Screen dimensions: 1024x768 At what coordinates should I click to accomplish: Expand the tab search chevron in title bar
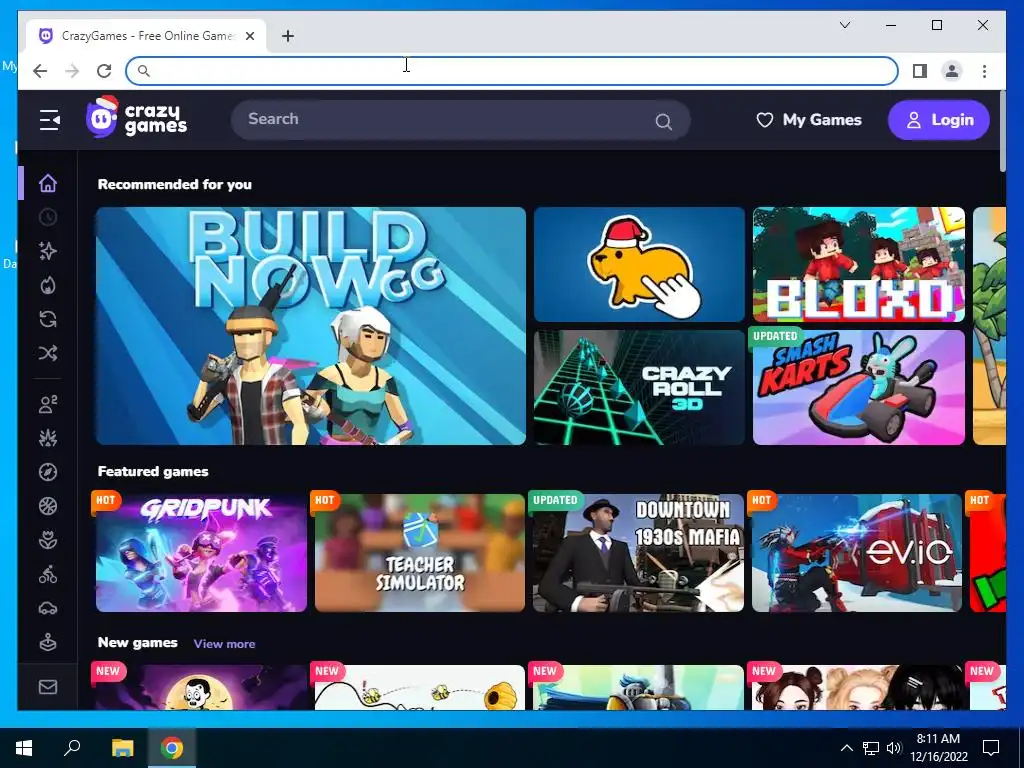click(844, 25)
